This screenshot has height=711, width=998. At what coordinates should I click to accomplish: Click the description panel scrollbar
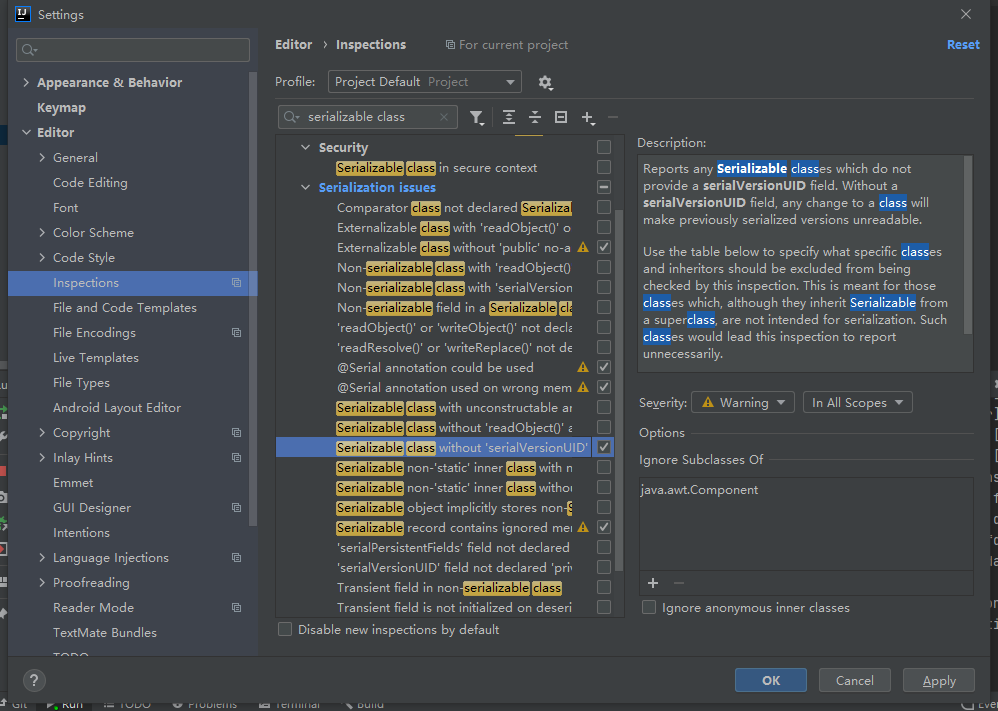pyautogui.click(x=968, y=245)
